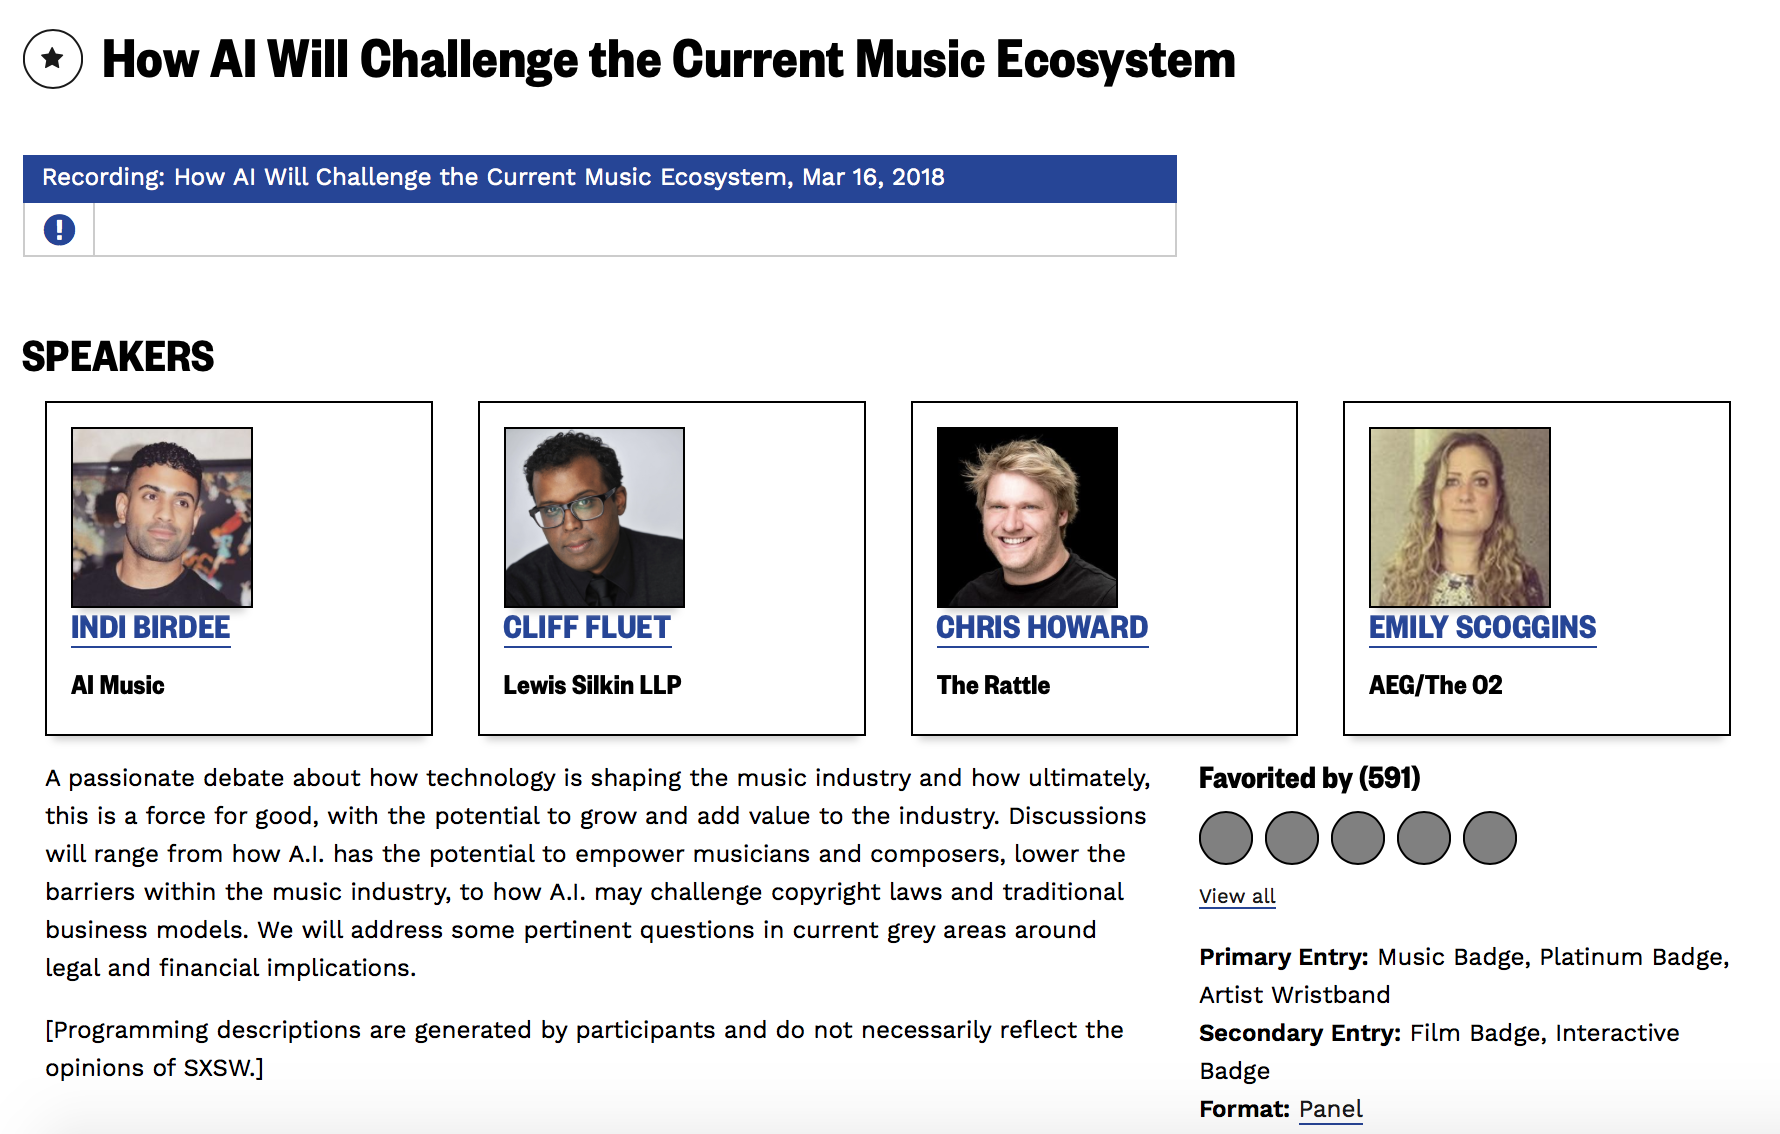Click the exclamation alert icon in recording box
The height and width of the screenshot is (1134, 1780).
coord(59,230)
